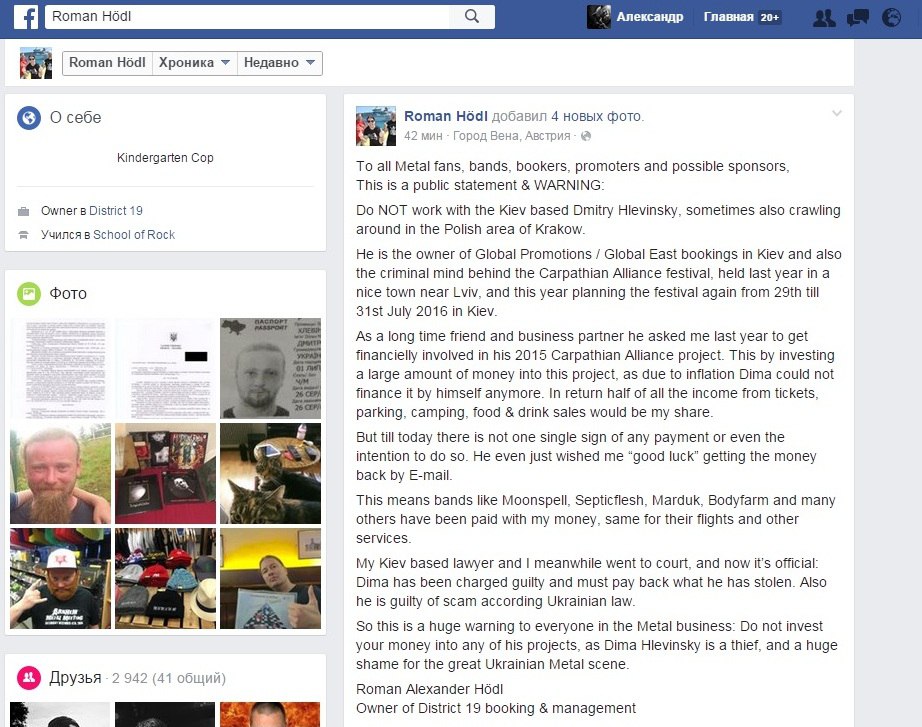Open the School of Rock link

134,235
